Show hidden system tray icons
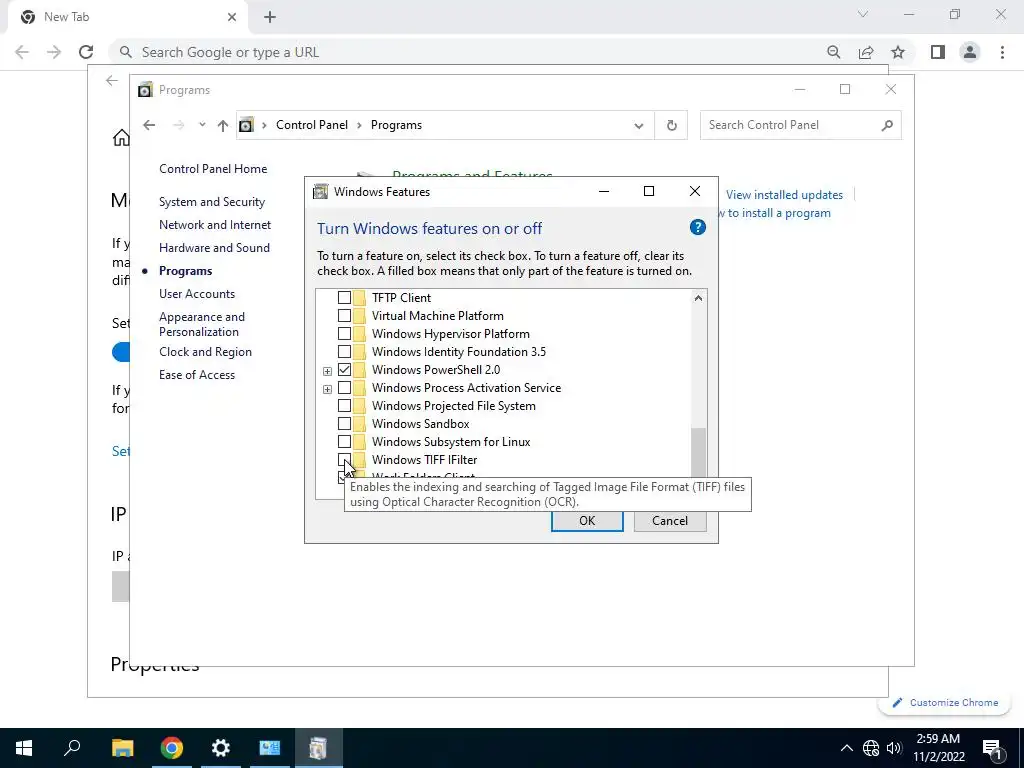This screenshot has width=1024, height=768. point(846,748)
